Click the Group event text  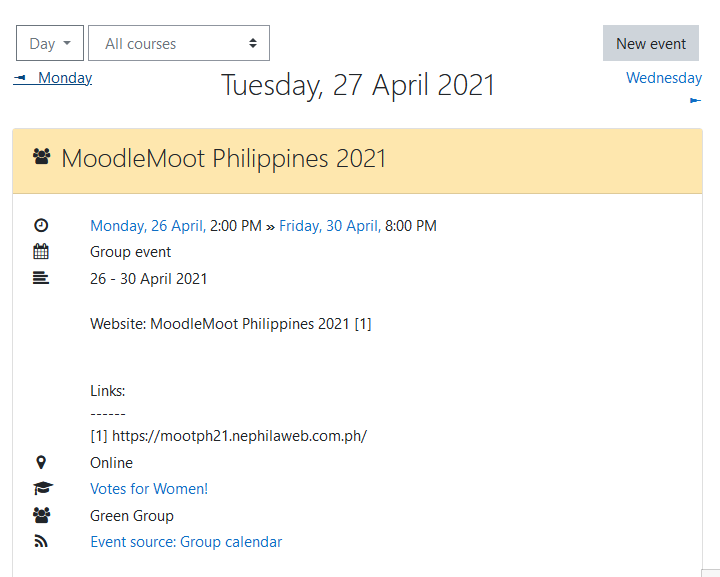point(130,252)
